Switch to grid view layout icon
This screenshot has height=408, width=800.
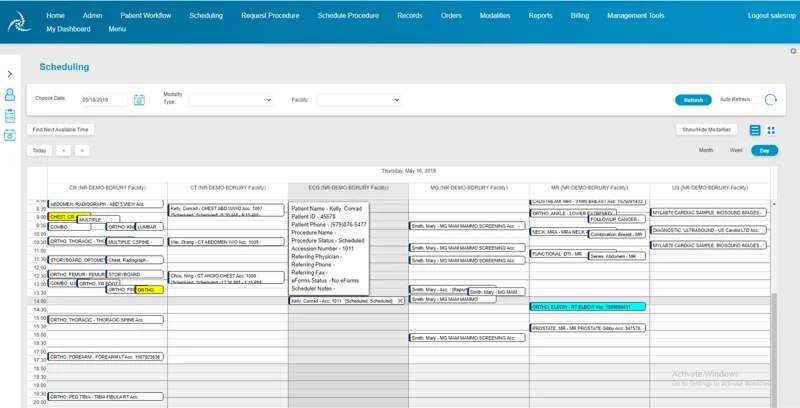tap(771, 130)
